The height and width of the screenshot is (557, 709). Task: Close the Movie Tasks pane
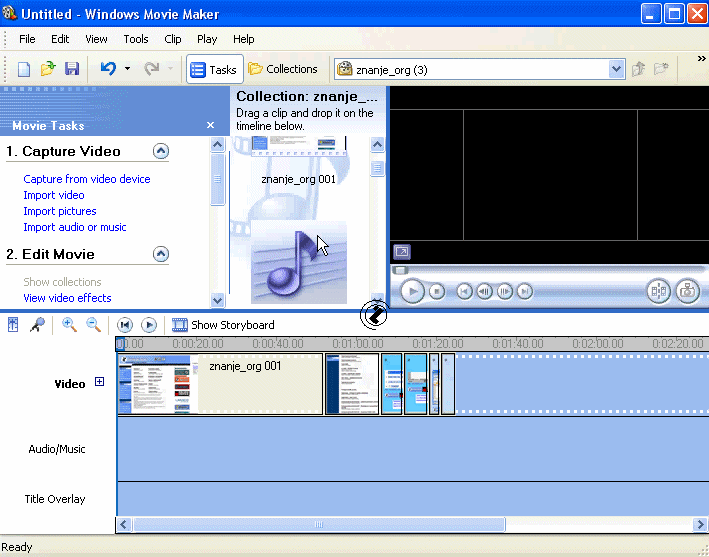coord(210,125)
